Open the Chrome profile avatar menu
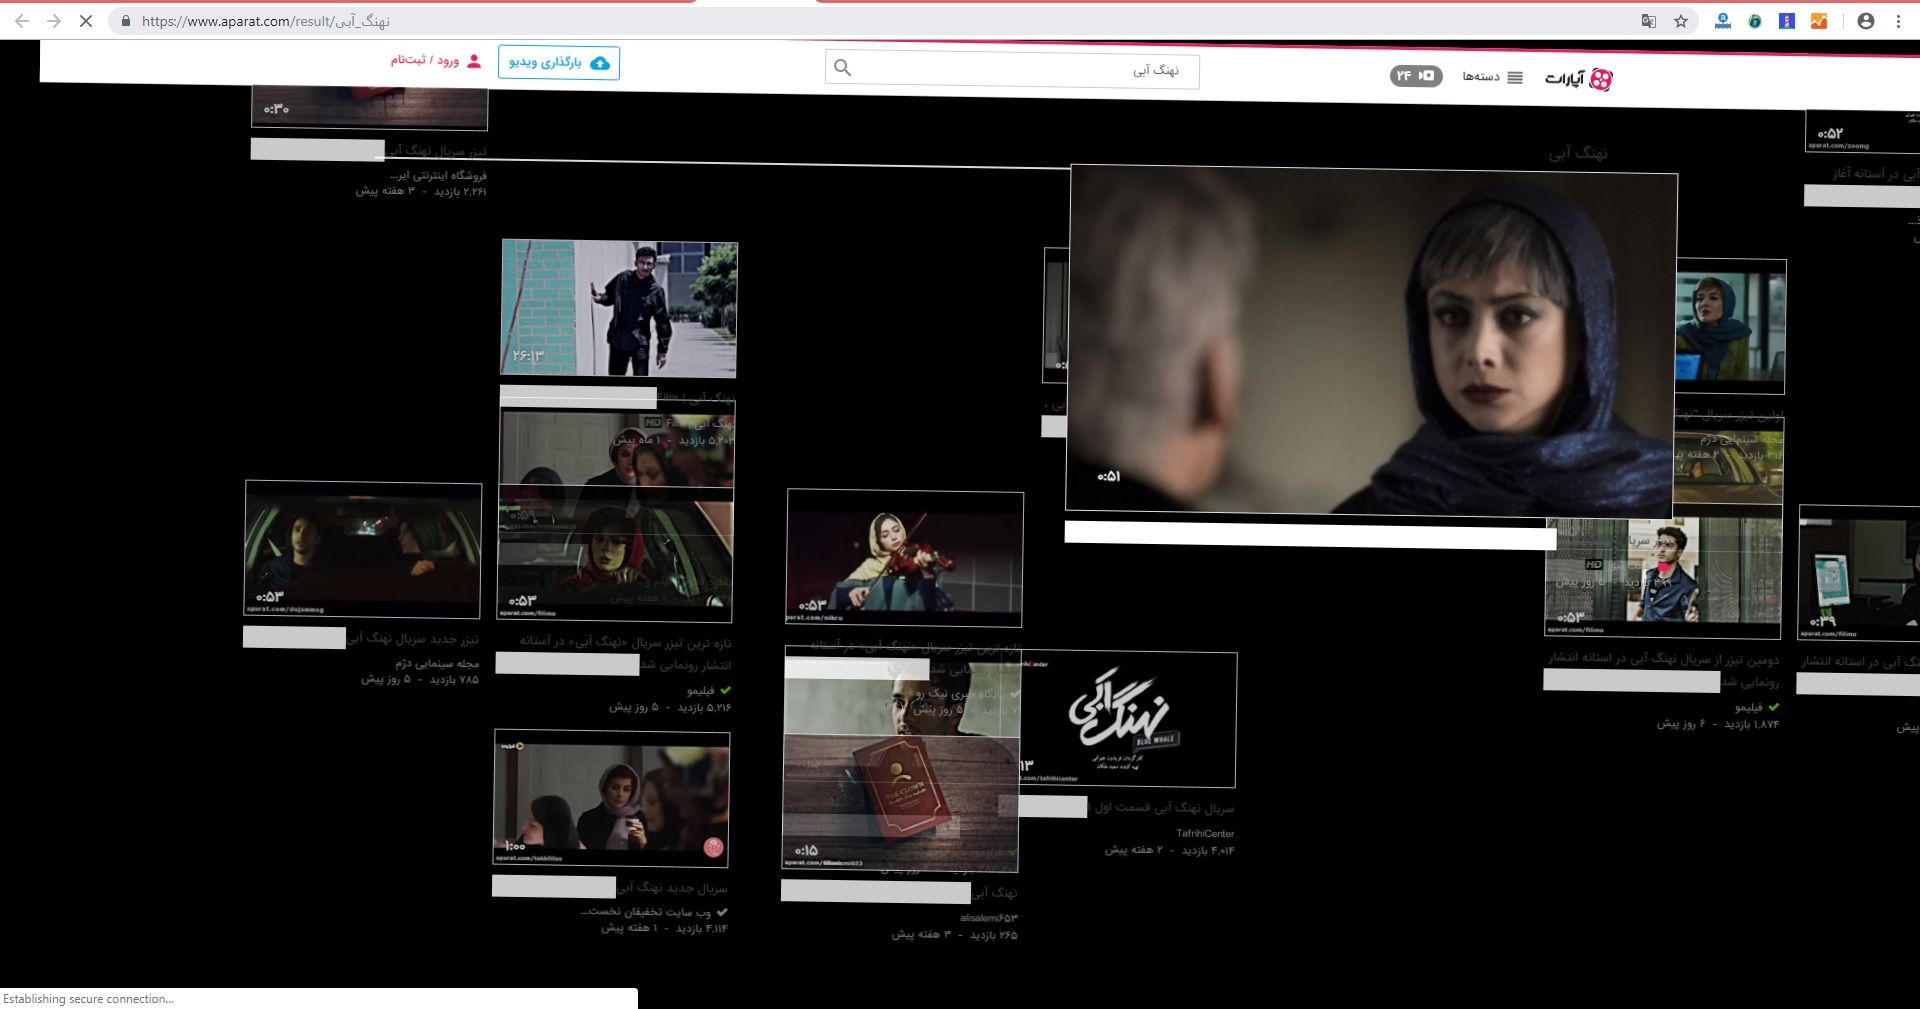1920x1009 pixels. click(1866, 21)
